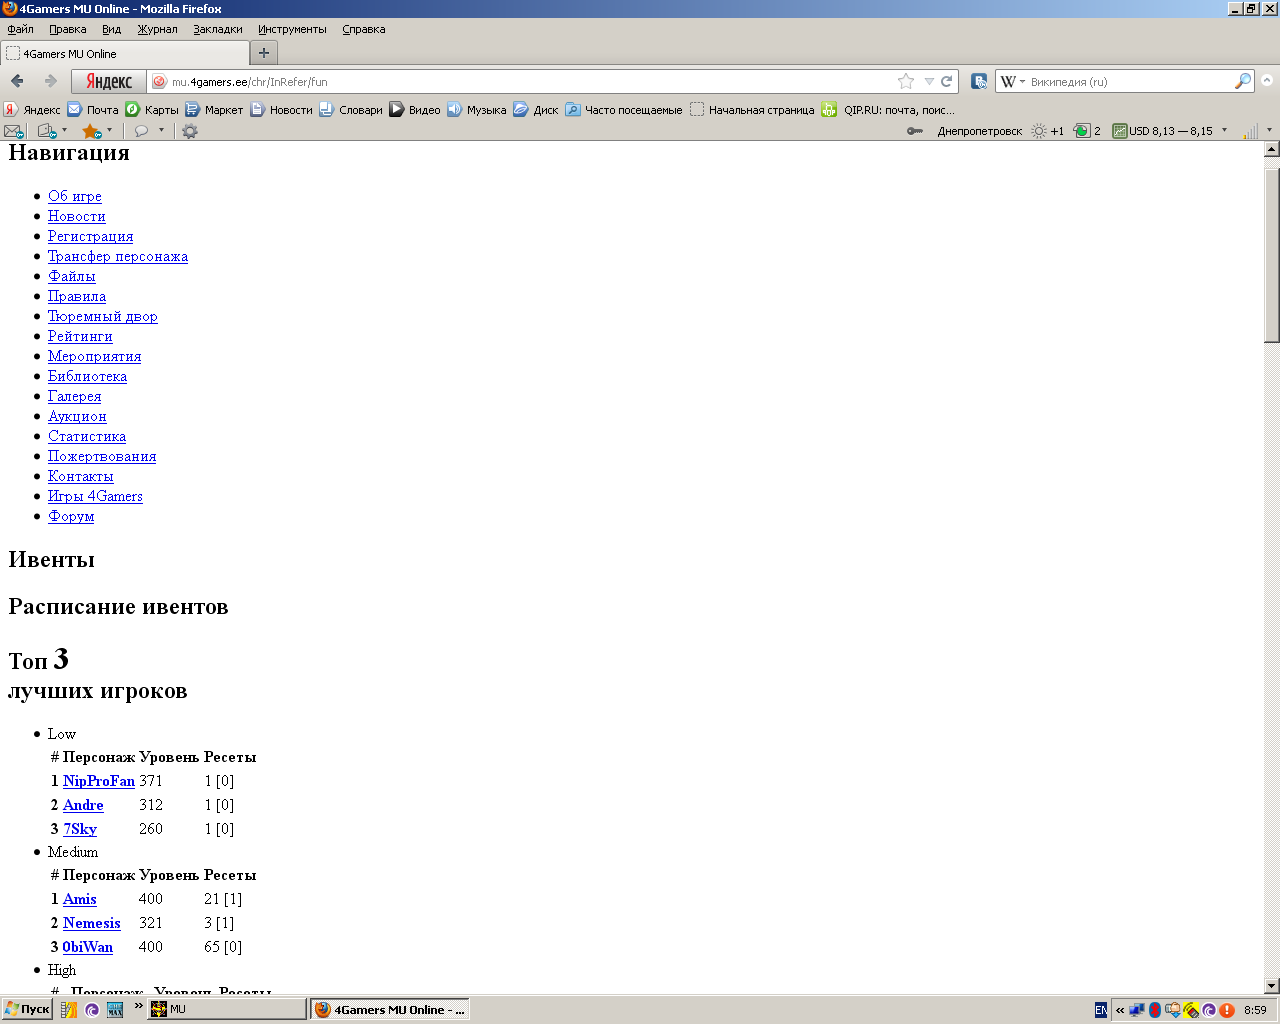Click the browser Back arrow button
The image size is (1280, 1024).
pyautogui.click(x=17, y=81)
